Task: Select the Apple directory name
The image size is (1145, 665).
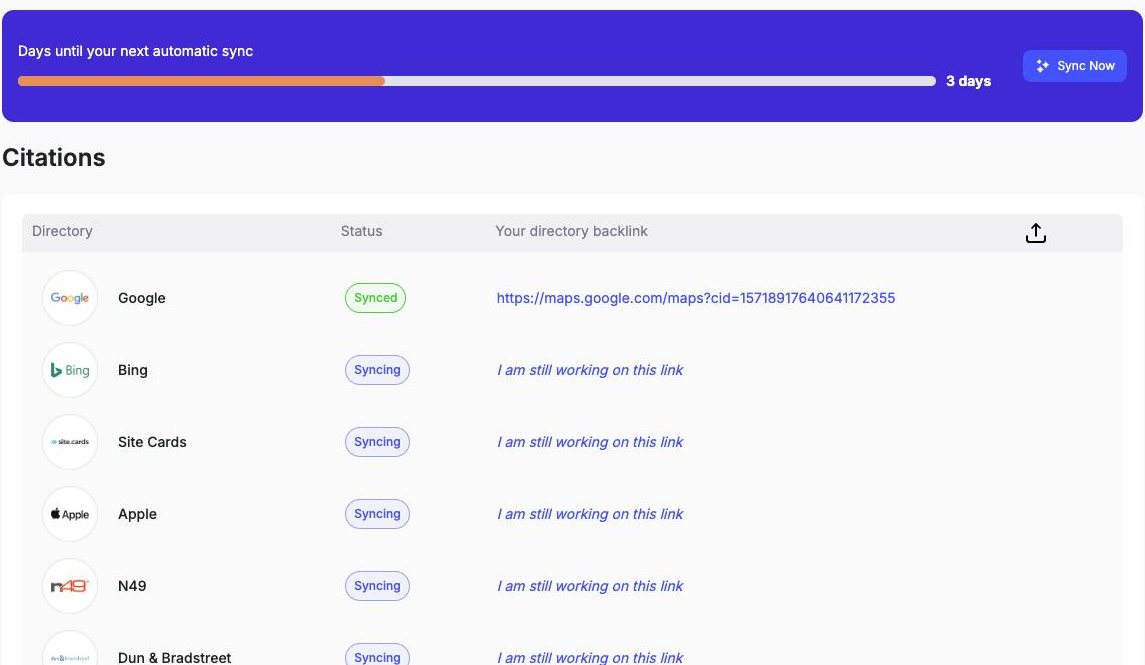Action: pyautogui.click(x=137, y=514)
